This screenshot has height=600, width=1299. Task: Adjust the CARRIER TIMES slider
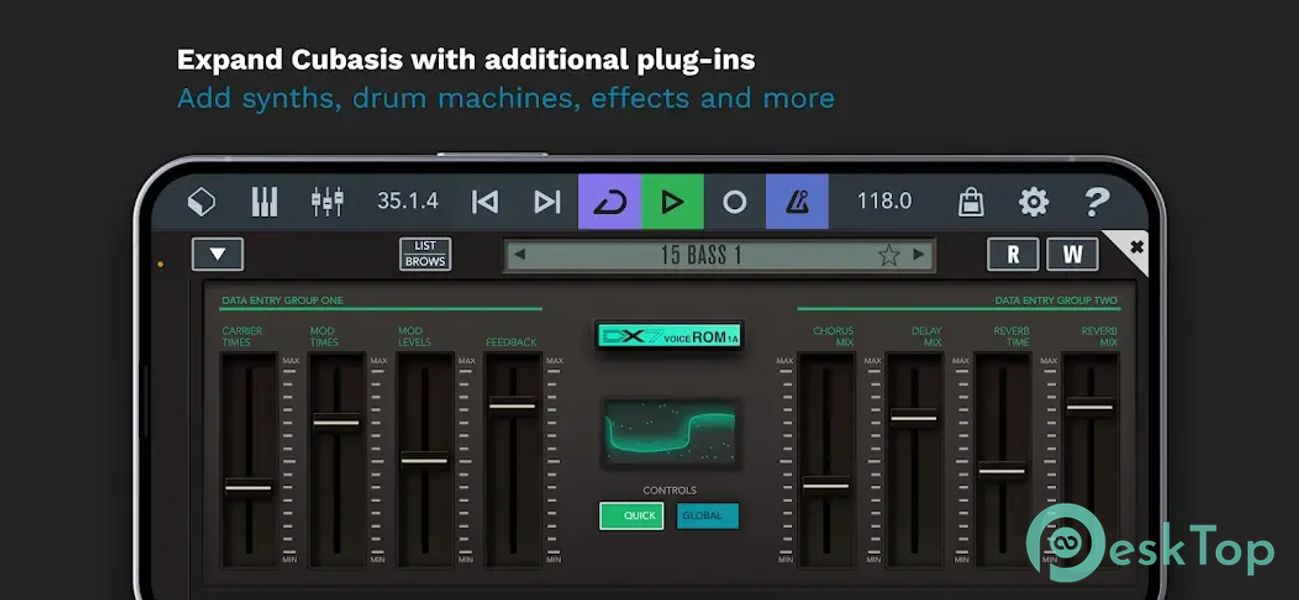point(248,487)
